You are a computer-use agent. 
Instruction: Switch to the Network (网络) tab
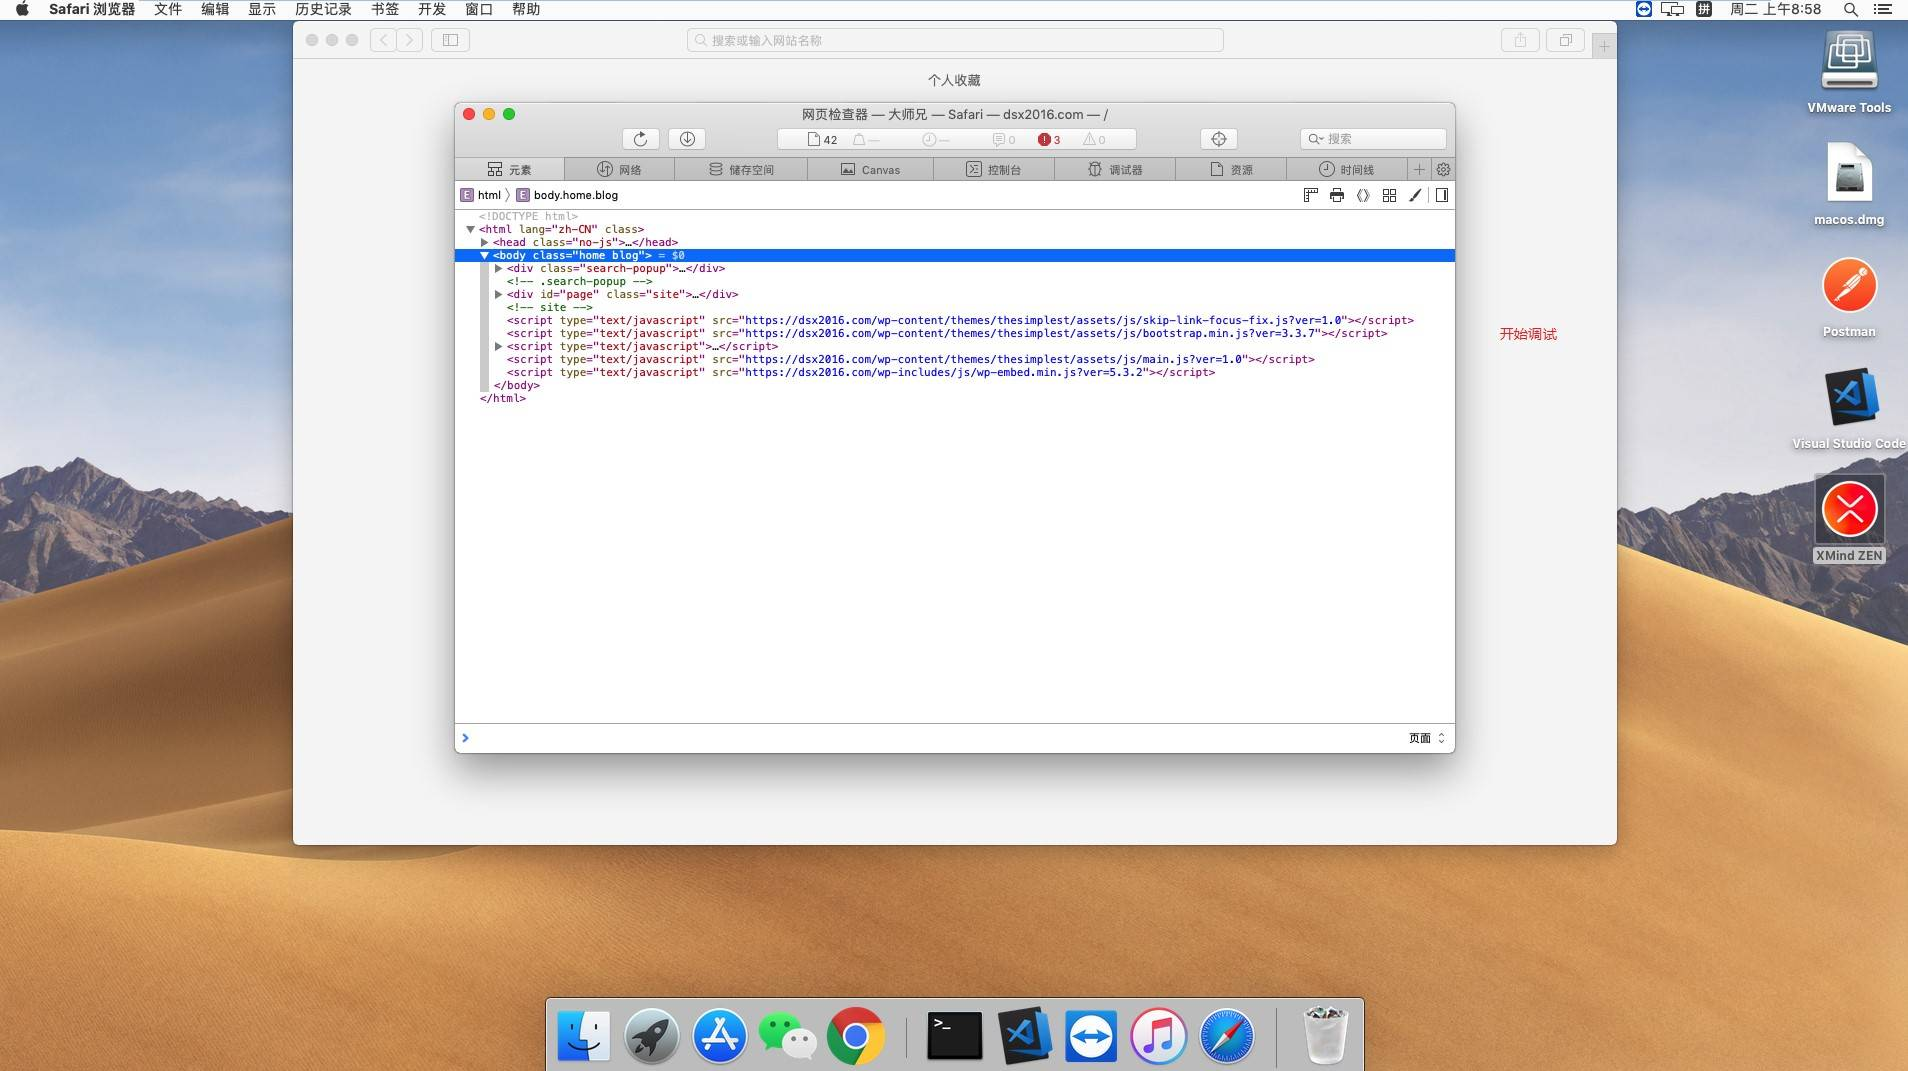(x=619, y=169)
